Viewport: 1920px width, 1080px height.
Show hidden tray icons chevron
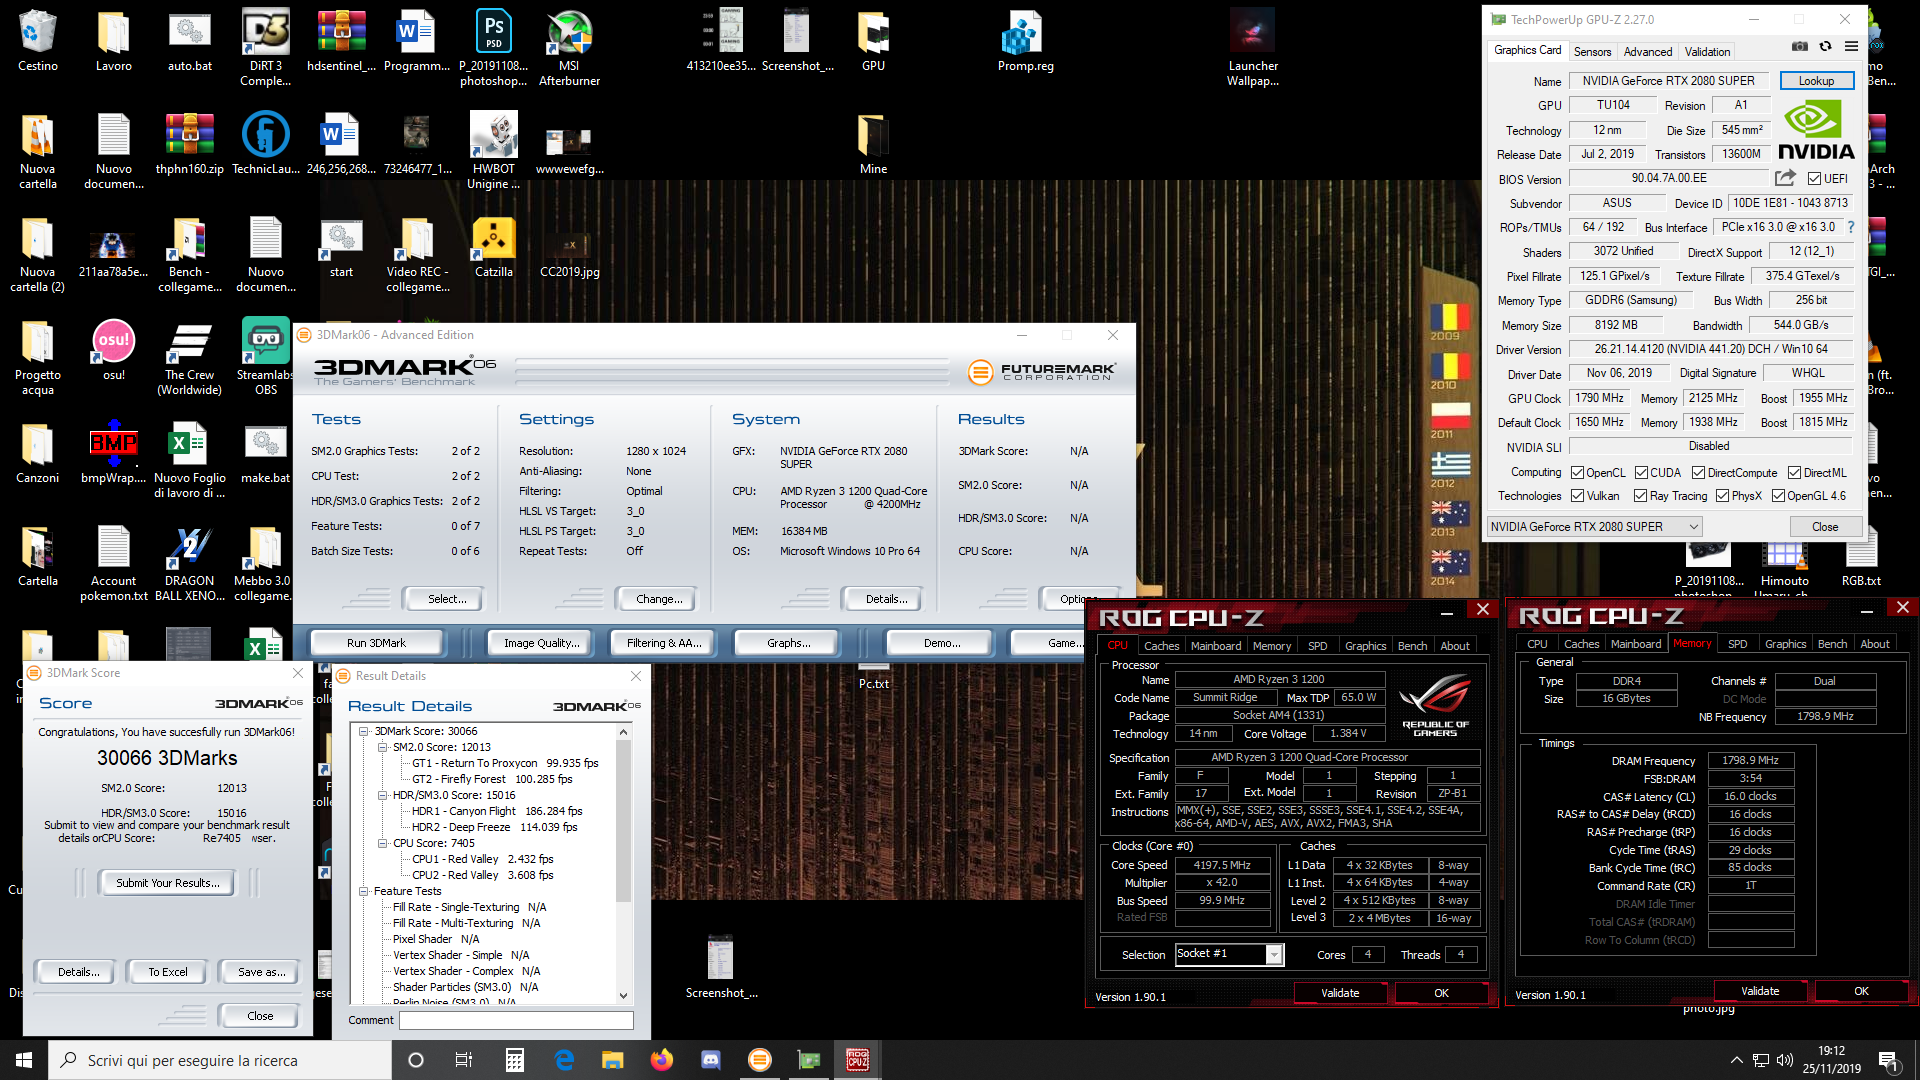point(1736,1060)
